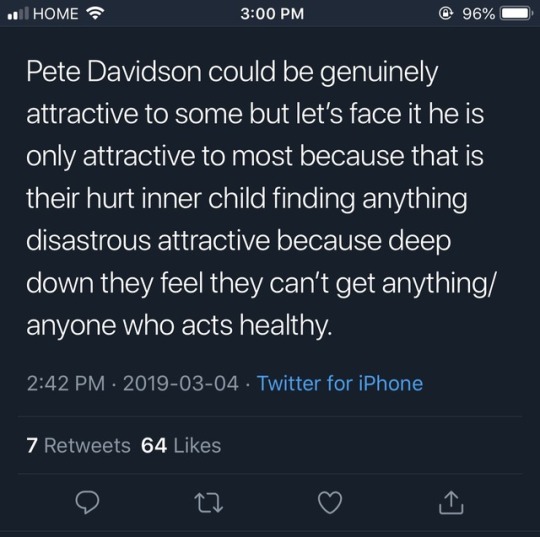Tap the rotation lock status icon
Viewport: 540px width, 537px height.
(446, 13)
